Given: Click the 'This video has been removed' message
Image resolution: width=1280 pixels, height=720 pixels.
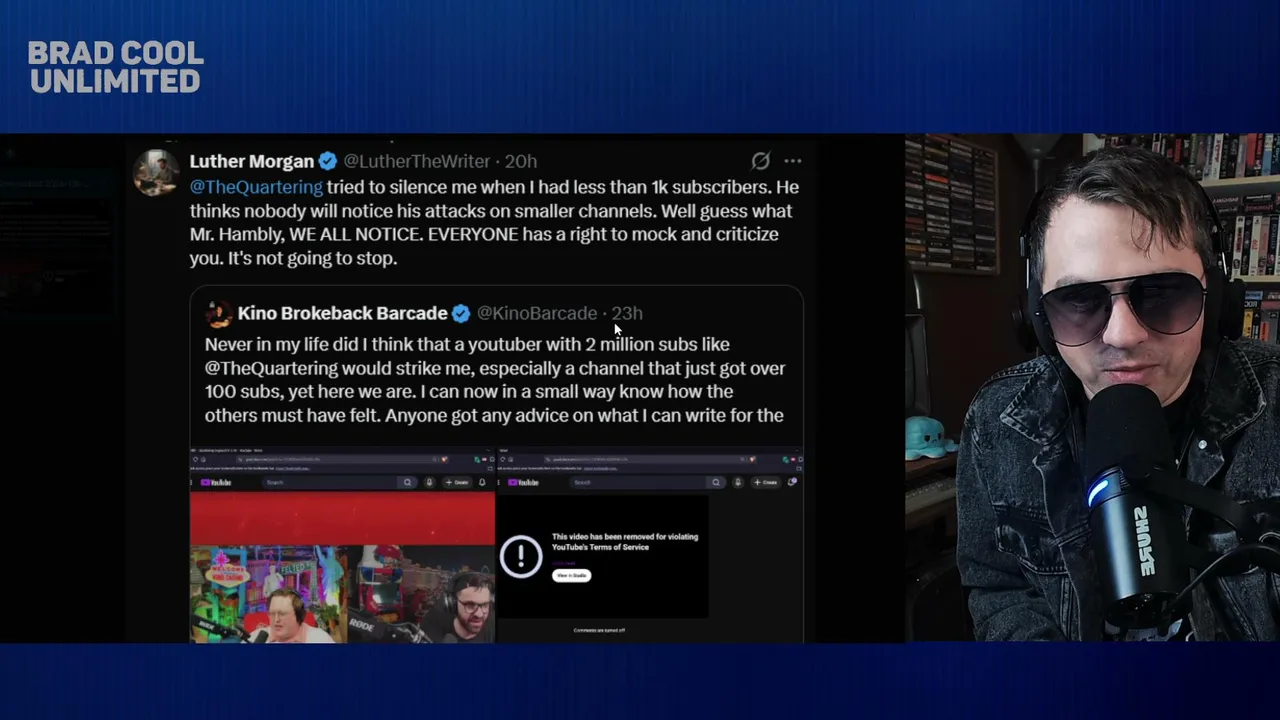Looking at the screenshot, I should click(x=625, y=542).
